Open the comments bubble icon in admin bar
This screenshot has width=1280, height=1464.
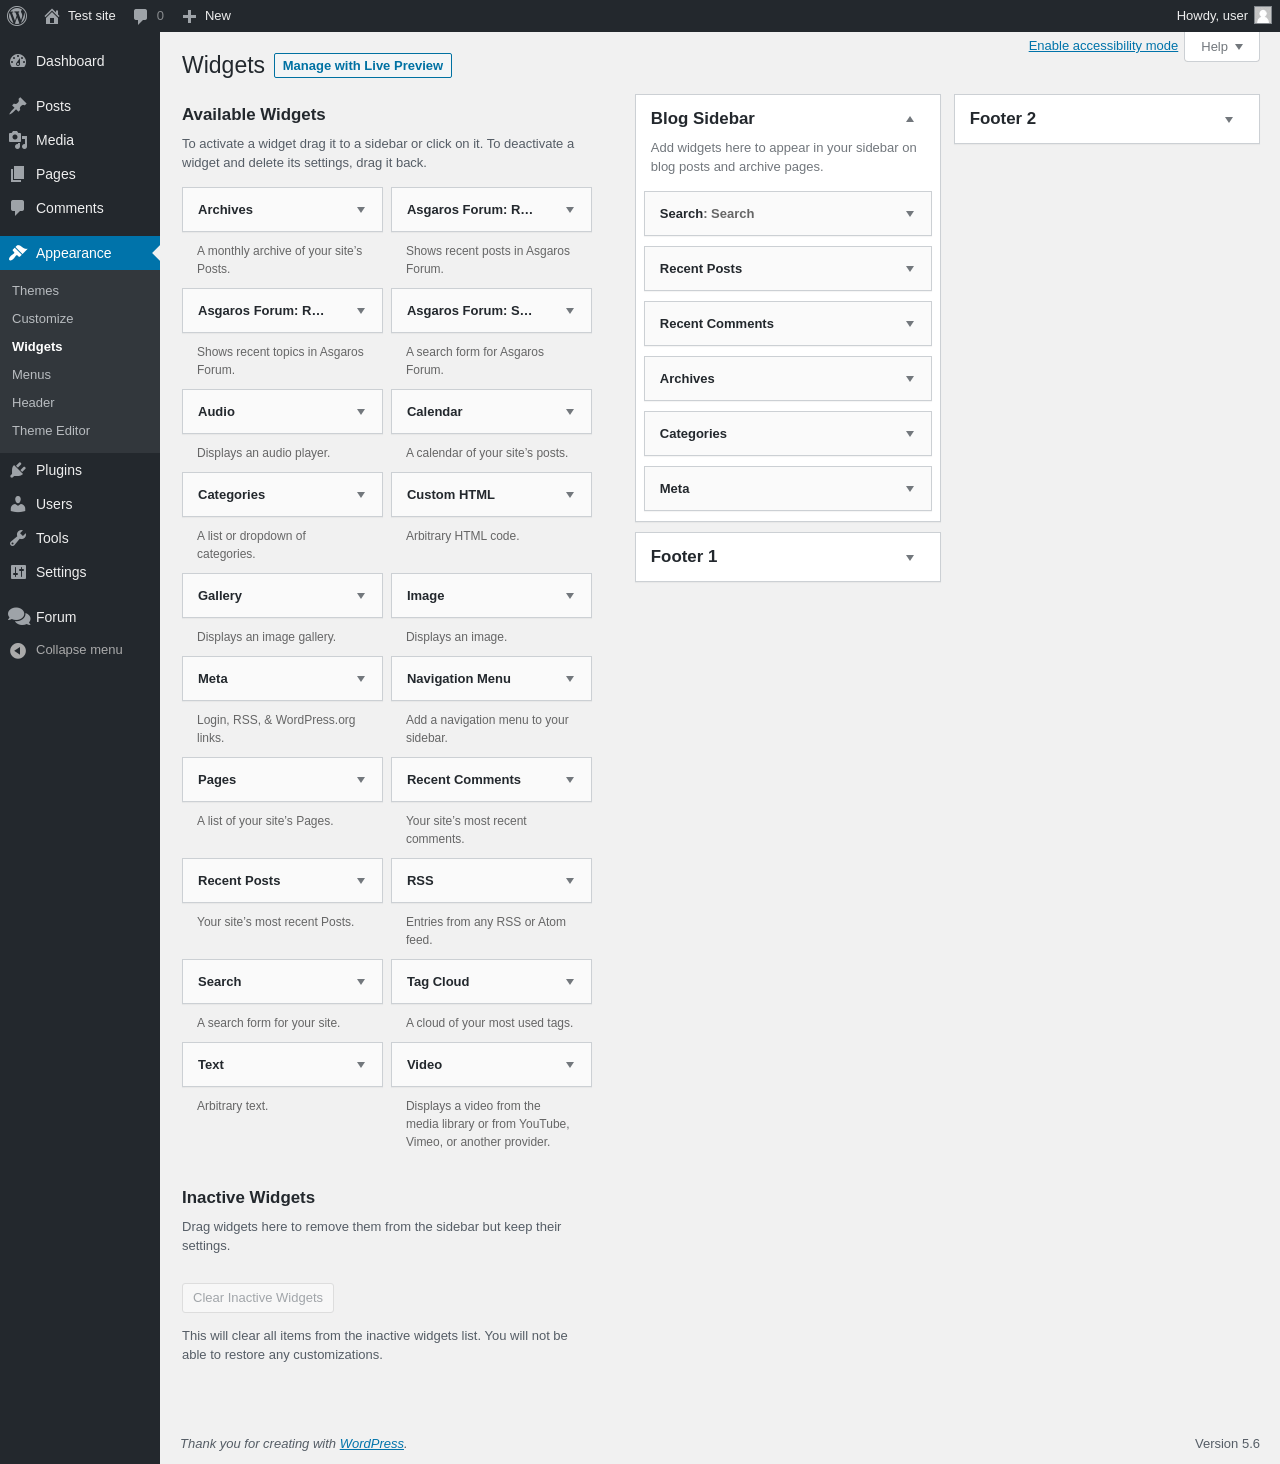coord(140,16)
